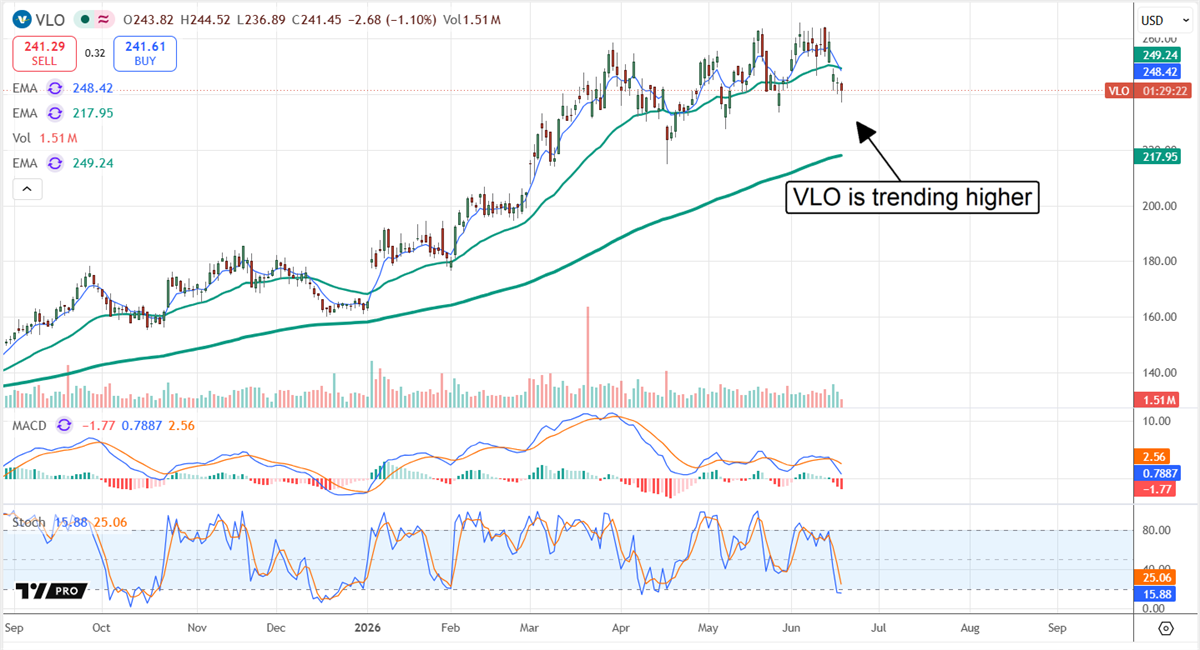This screenshot has width=1200, height=650.
Task: Click the refresh icon beside EMA 248.42
Action: click(x=55, y=88)
